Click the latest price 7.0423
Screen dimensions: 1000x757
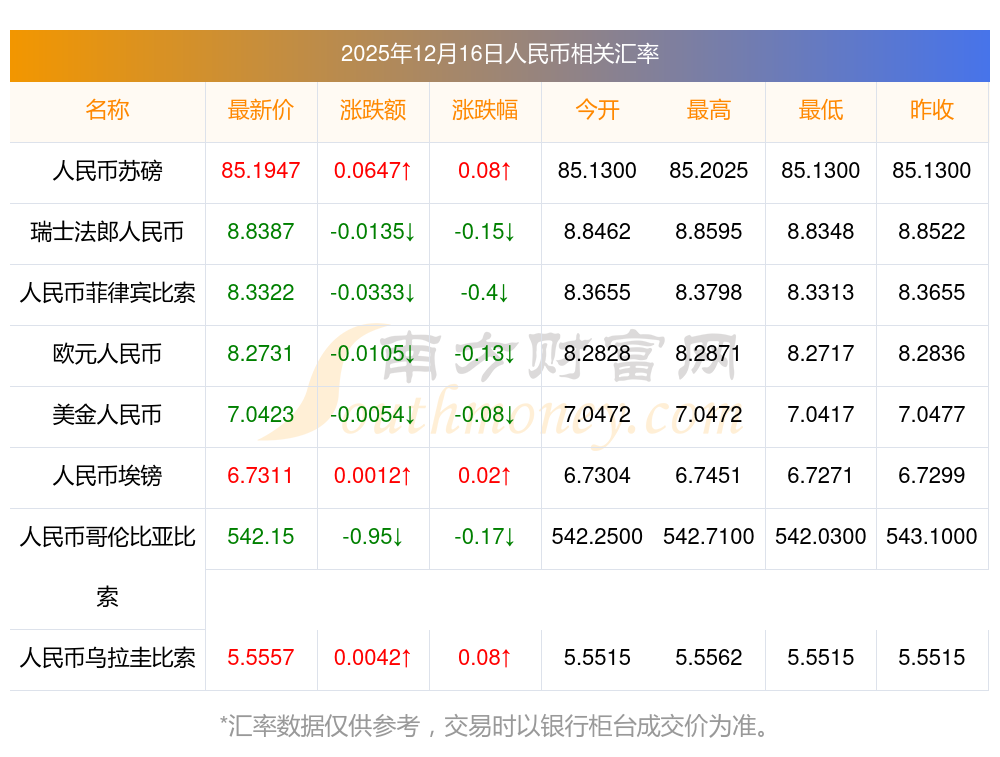(x=261, y=414)
